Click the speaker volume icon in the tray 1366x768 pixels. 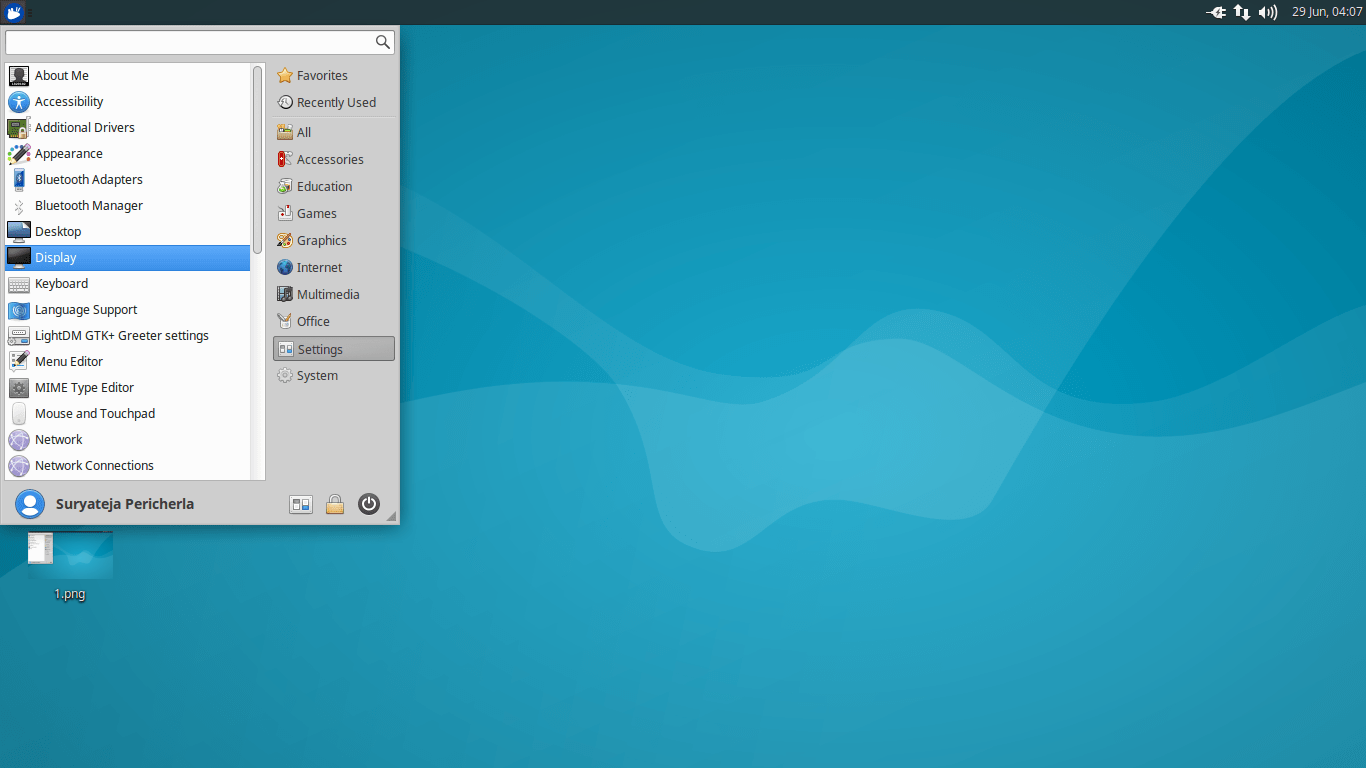pyautogui.click(x=1267, y=12)
